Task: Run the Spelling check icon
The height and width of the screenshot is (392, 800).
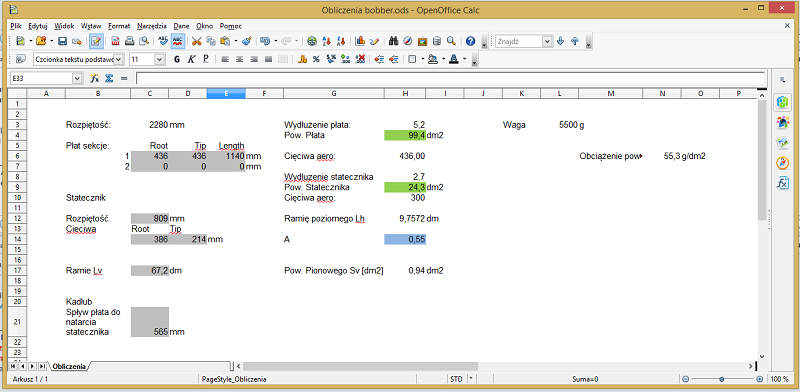Action: point(163,41)
